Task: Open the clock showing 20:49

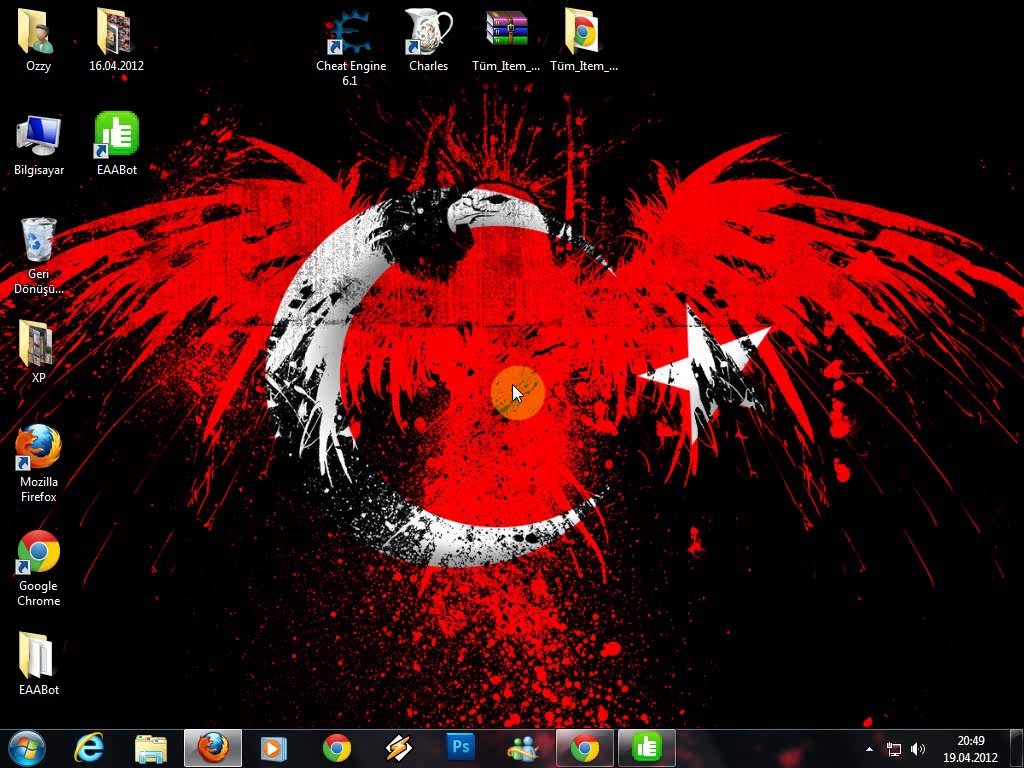Action: tap(970, 749)
